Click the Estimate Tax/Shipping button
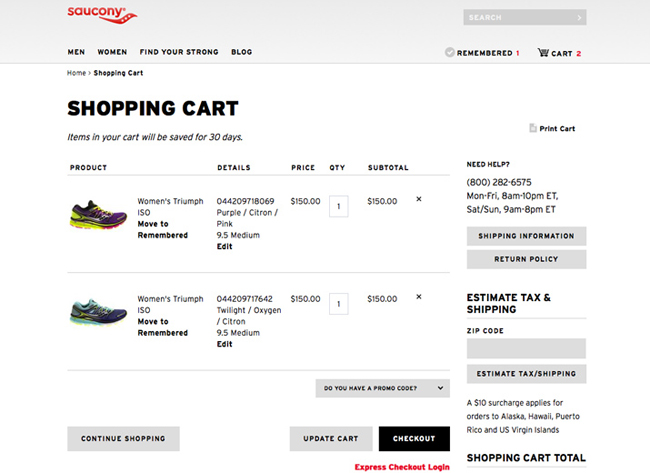Screen dimensions: 650x473 526,374
